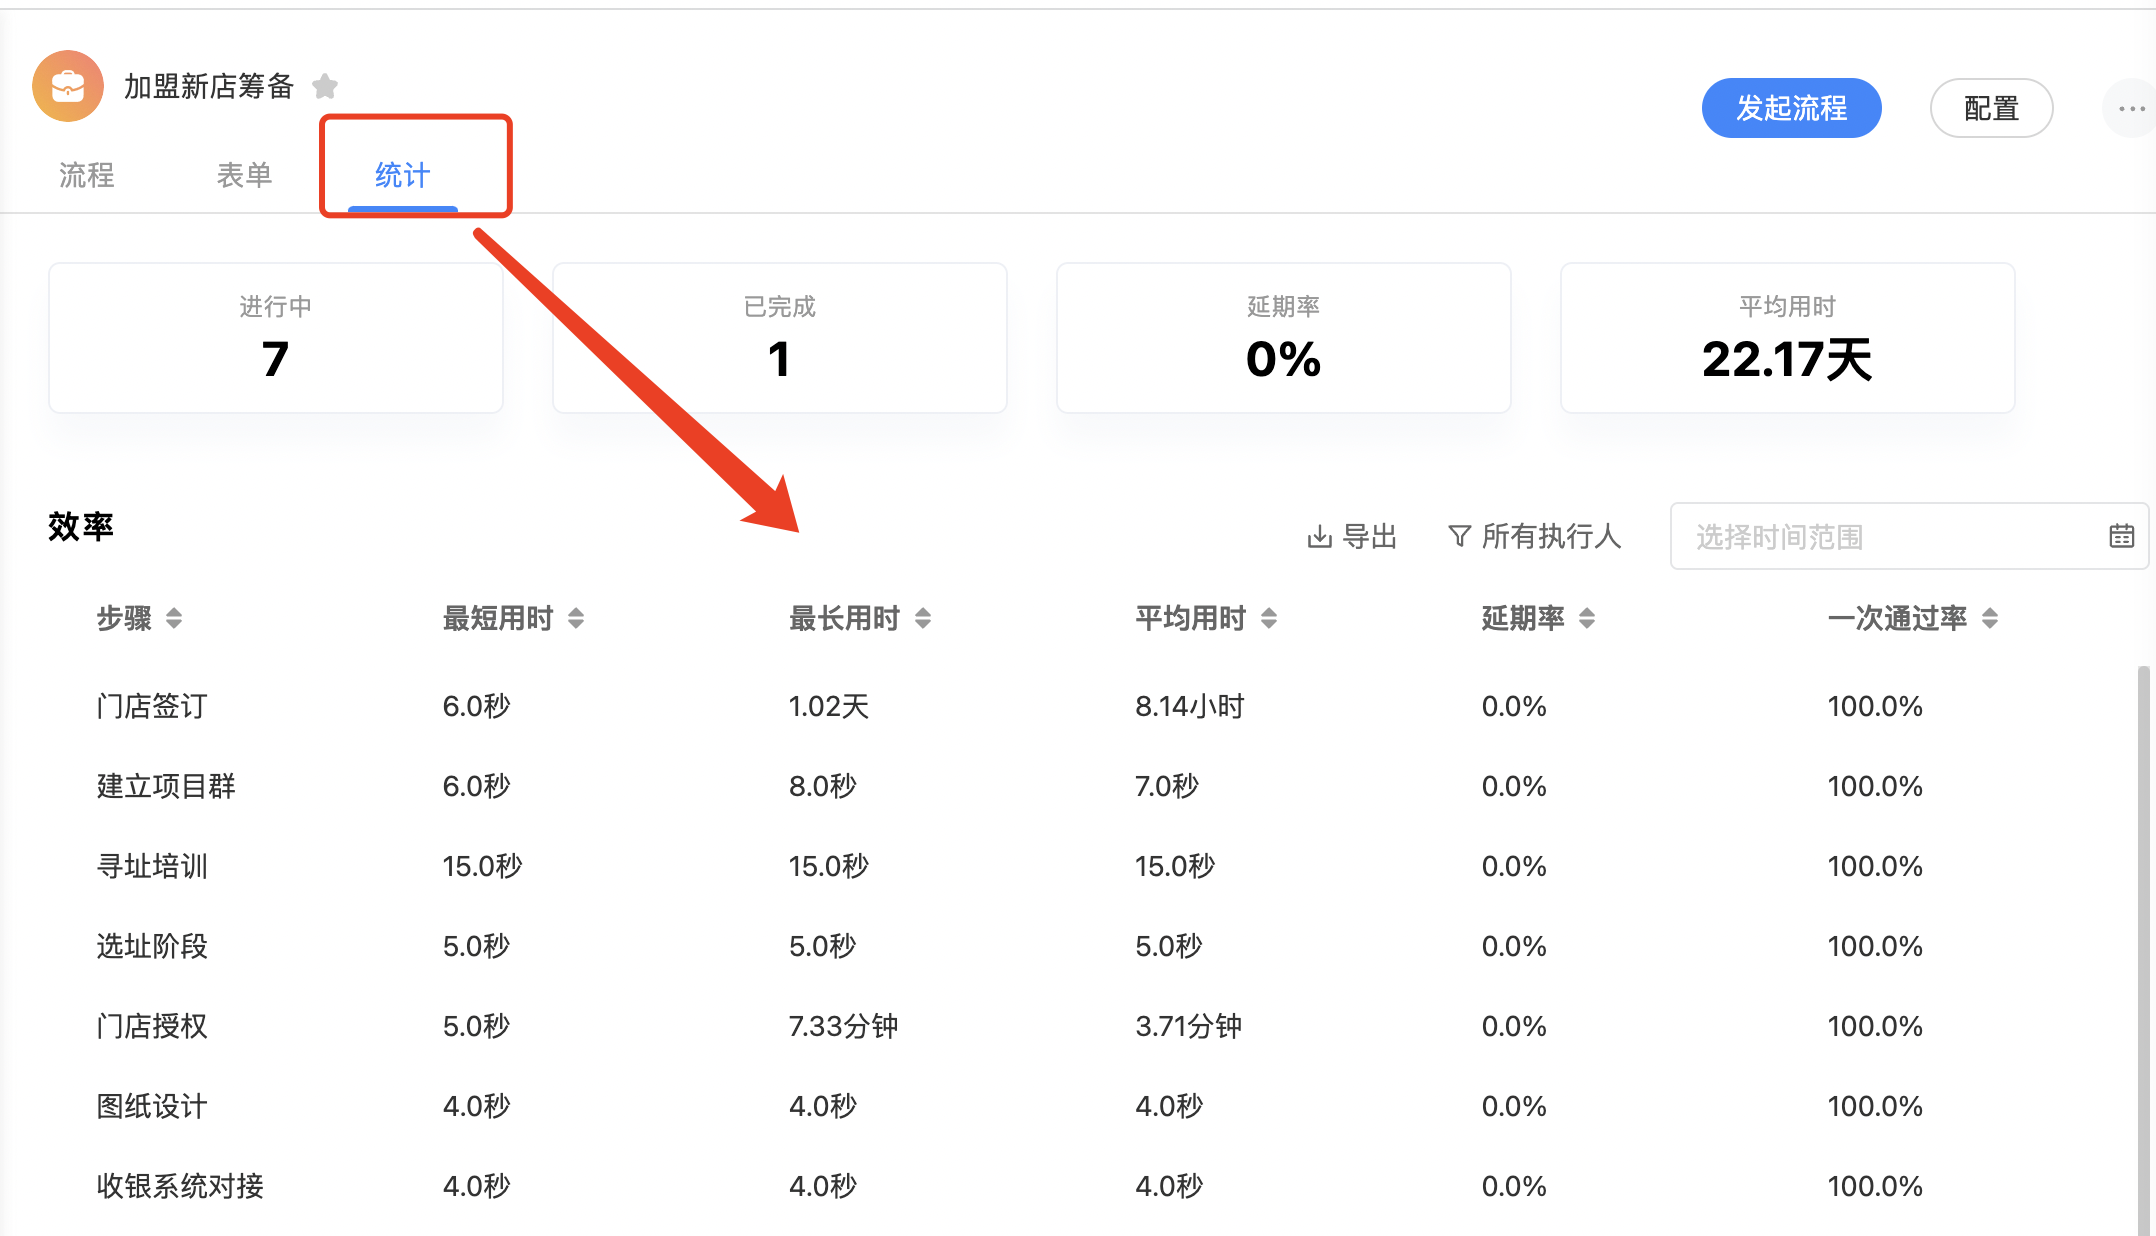Click the 选择时间范围 date input
2156x1236 pixels.
pyautogui.click(x=1880, y=537)
